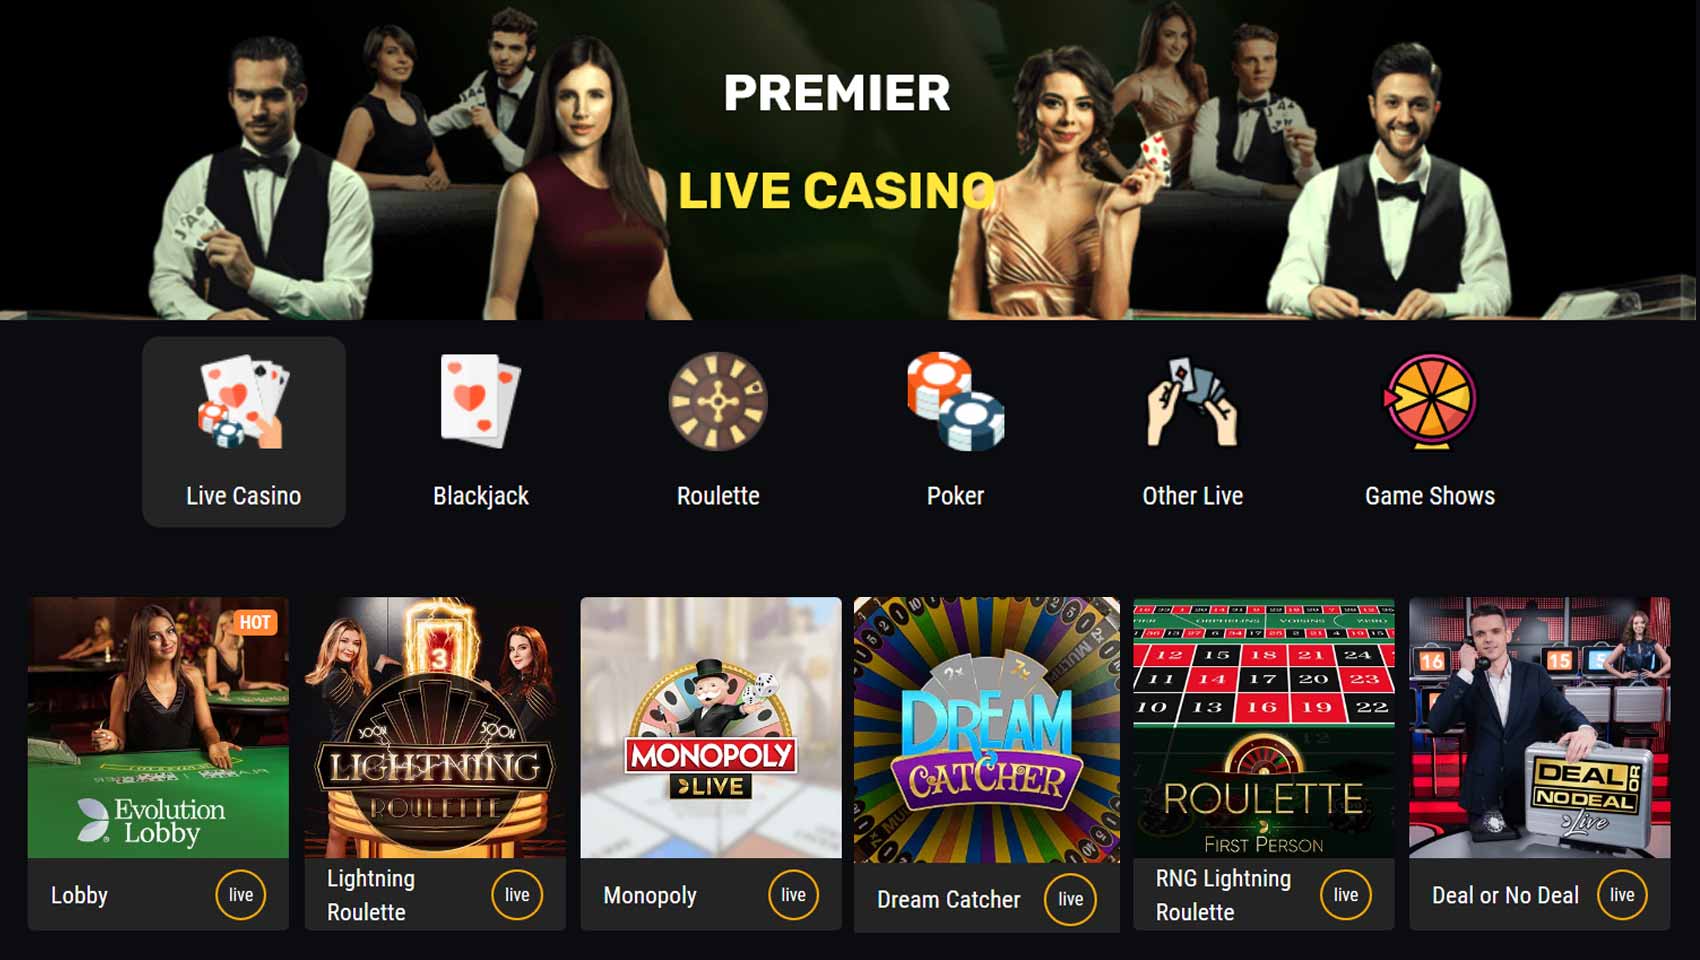The width and height of the screenshot is (1700, 960).
Task: Launch the Lightning Roulette game thumbnail
Action: point(435,727)
